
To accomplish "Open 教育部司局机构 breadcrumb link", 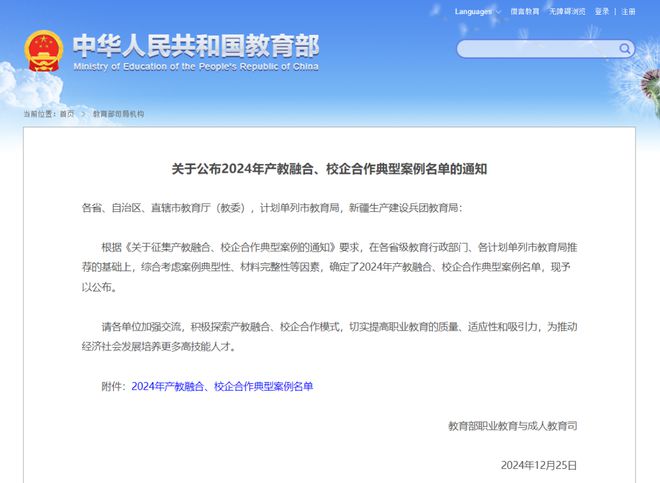I will [x=118, y=114].
